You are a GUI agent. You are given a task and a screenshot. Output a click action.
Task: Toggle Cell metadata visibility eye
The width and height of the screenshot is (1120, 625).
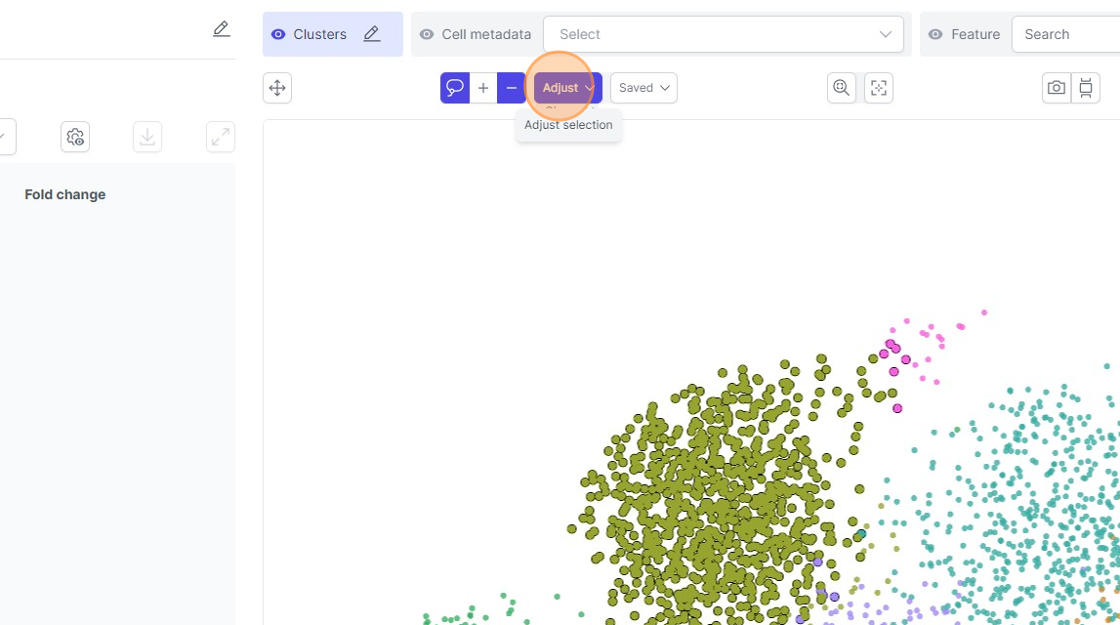tap(427, 34)
